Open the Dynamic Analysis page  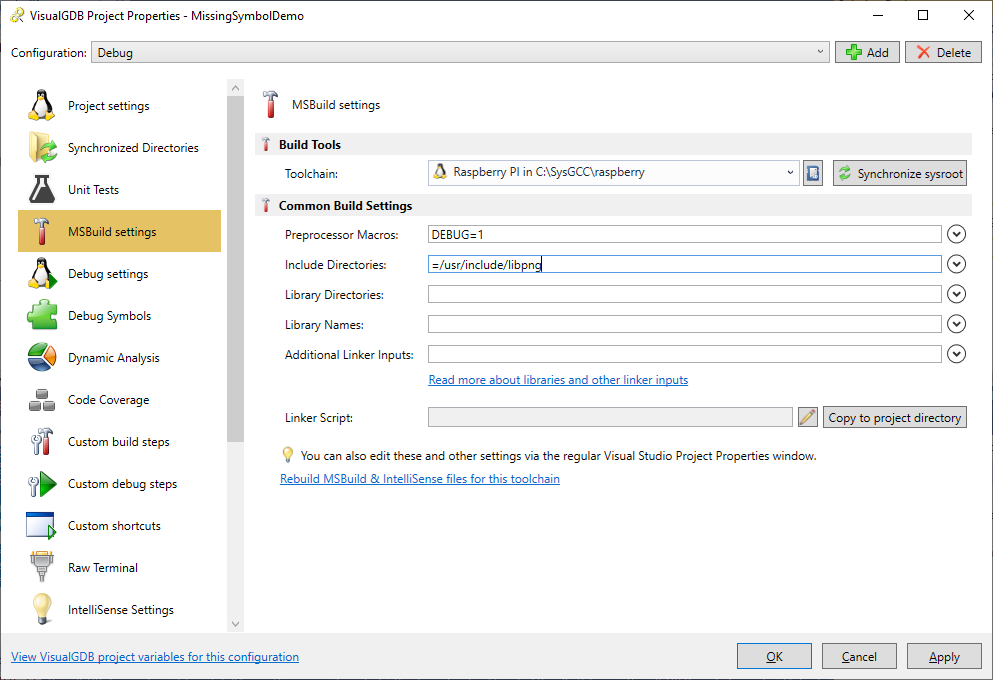[x=119, y=357]
